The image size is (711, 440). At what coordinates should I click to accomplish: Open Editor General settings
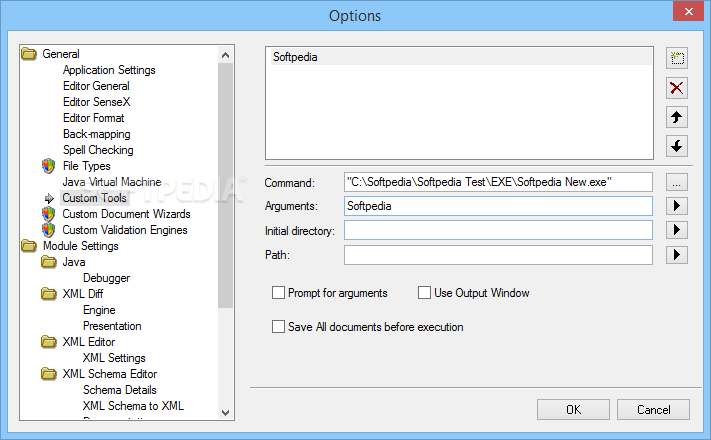click(96, 86)
